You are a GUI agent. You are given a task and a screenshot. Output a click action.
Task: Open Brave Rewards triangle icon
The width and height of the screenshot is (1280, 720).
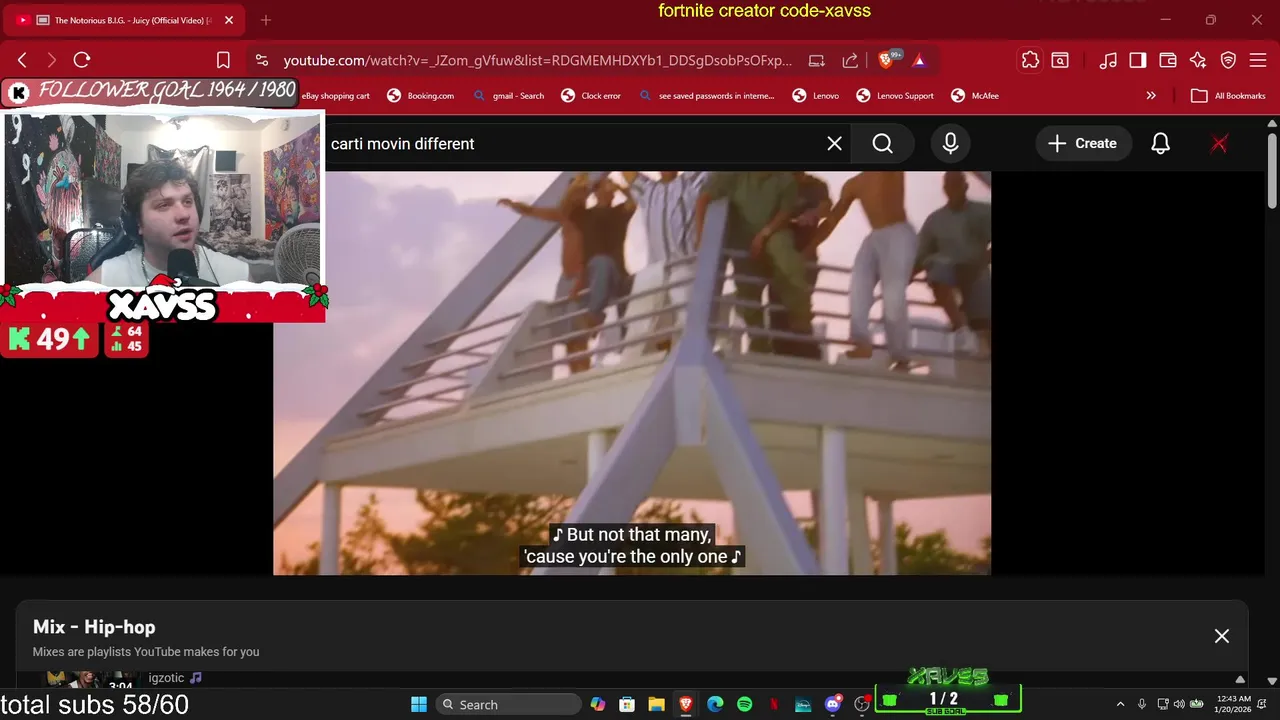pyautogui.click(x=919, y=60)
